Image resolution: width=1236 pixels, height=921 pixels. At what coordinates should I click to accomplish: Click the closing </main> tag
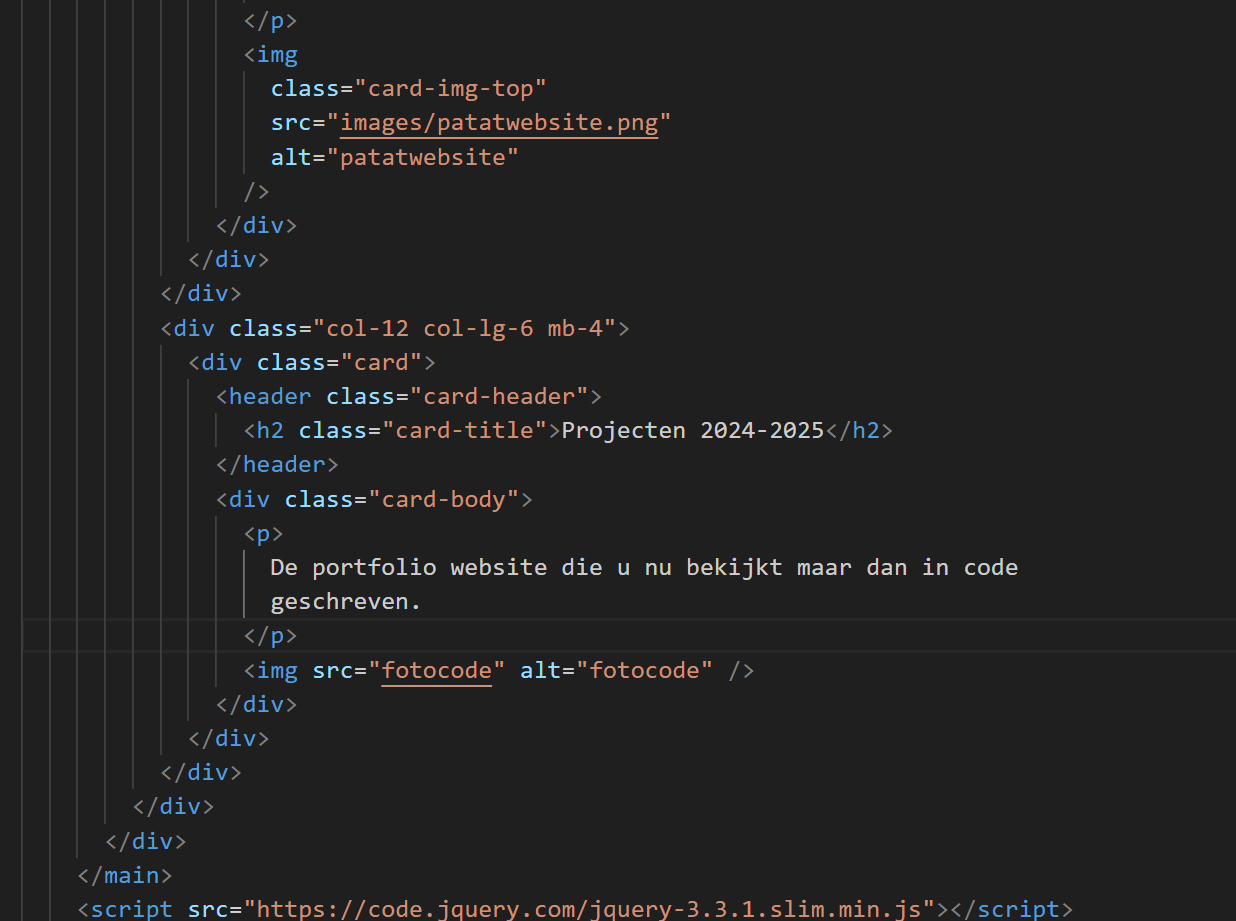126,875
